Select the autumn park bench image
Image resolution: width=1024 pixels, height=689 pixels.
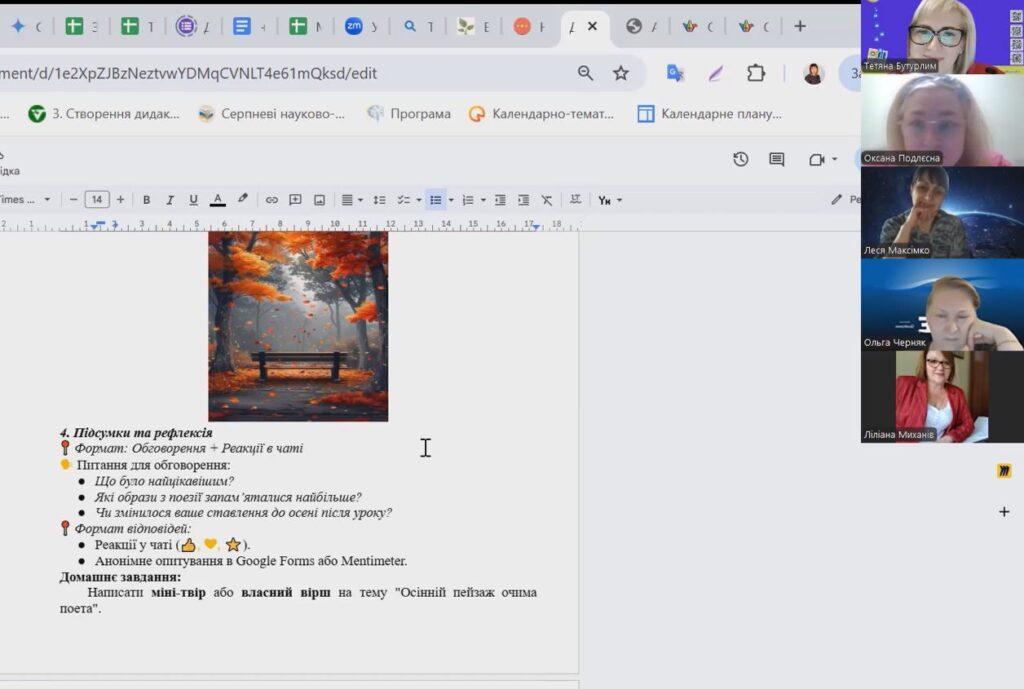tap(298, 326)
